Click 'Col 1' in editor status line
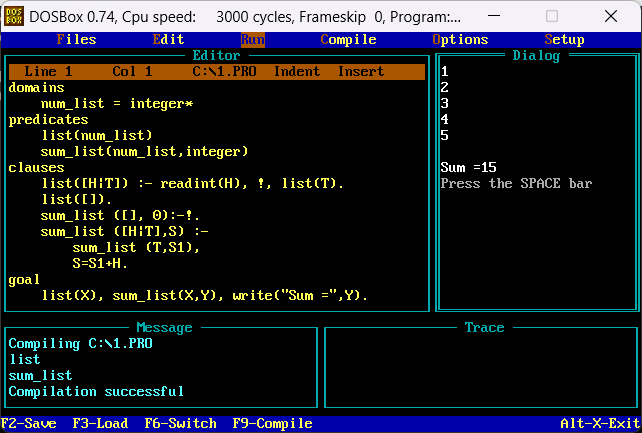This screenshot has height=433, width=642. click(x=132, y=72)
